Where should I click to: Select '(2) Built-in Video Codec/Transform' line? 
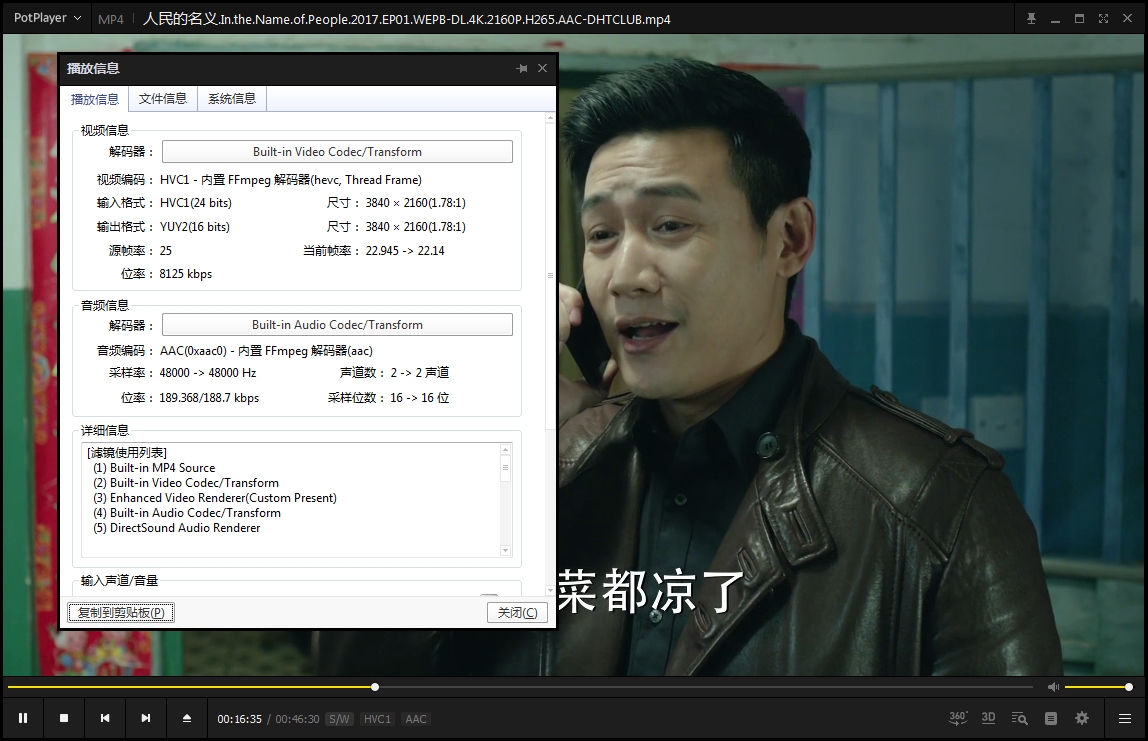(x=186, y=483)
